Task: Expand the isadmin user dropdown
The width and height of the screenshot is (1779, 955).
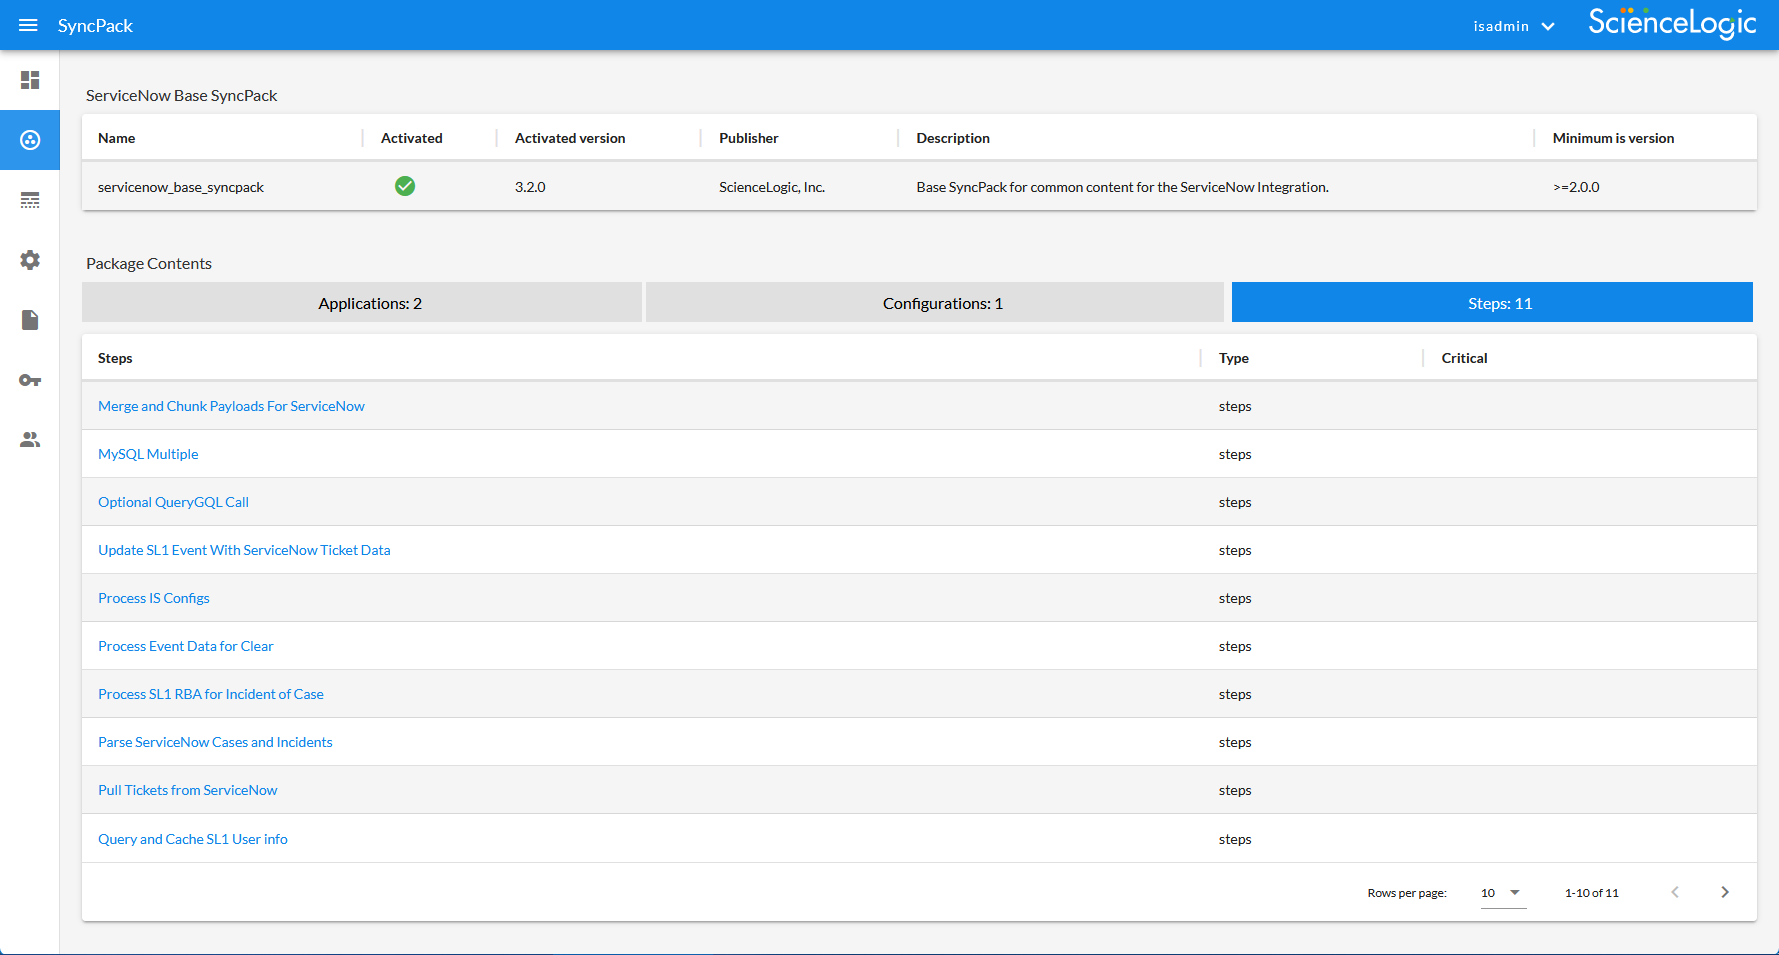Action: point(1513,26)
